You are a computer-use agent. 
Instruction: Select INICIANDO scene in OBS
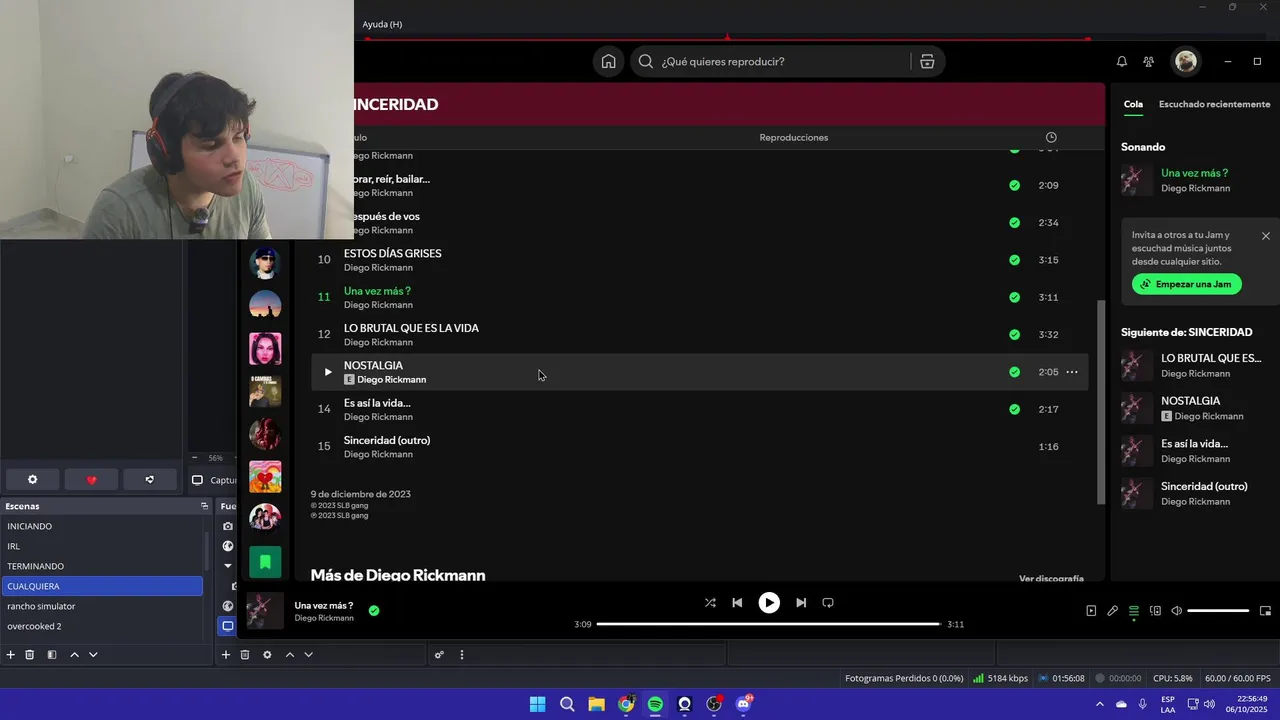[x=102, y=526]
